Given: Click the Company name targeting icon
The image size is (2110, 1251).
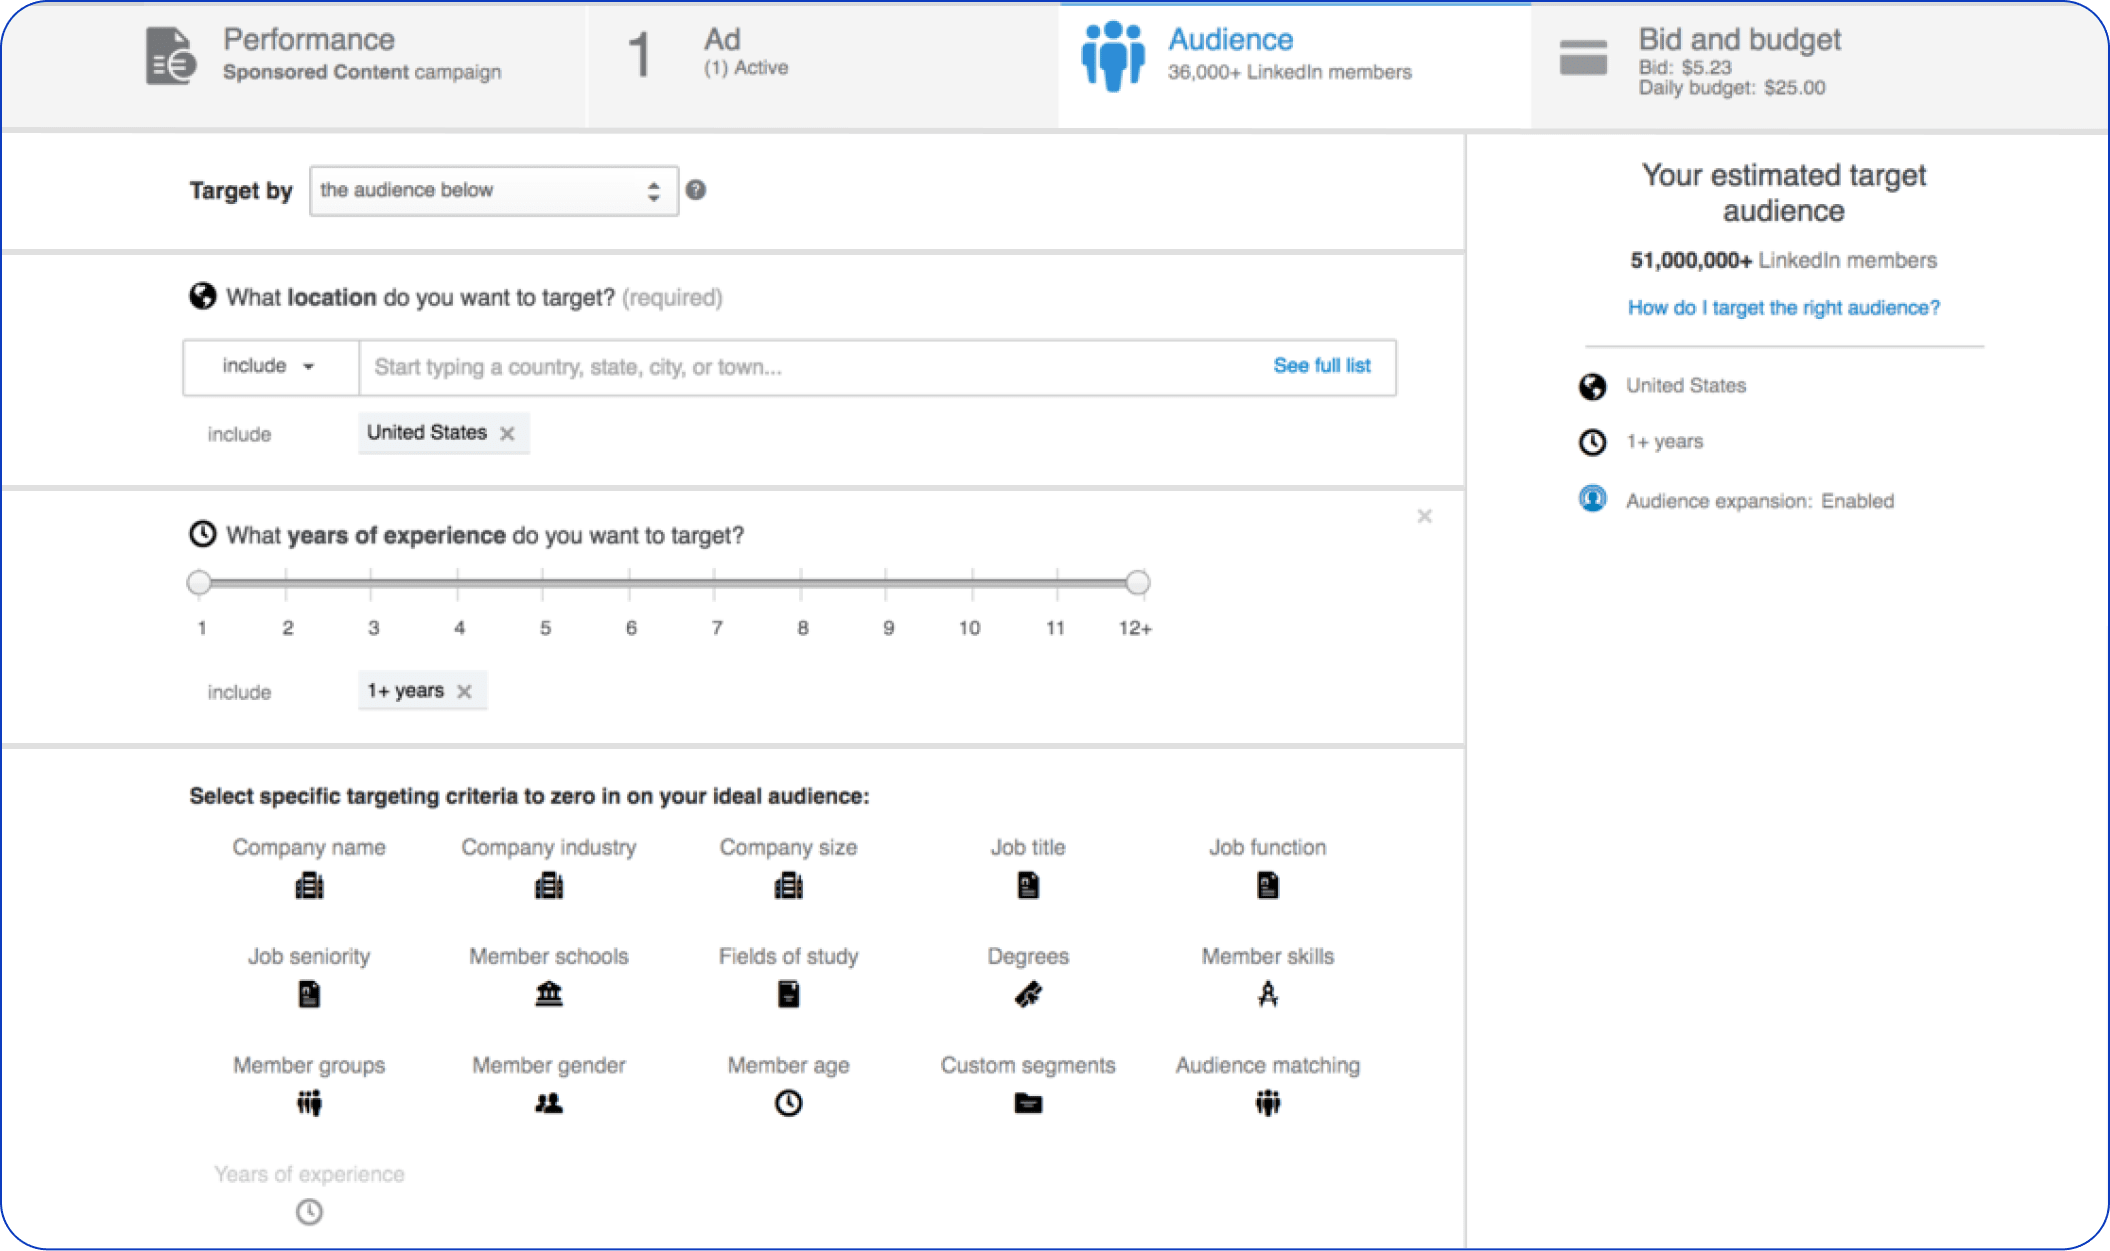Looking at the screenshot, I should coord(309,886).
